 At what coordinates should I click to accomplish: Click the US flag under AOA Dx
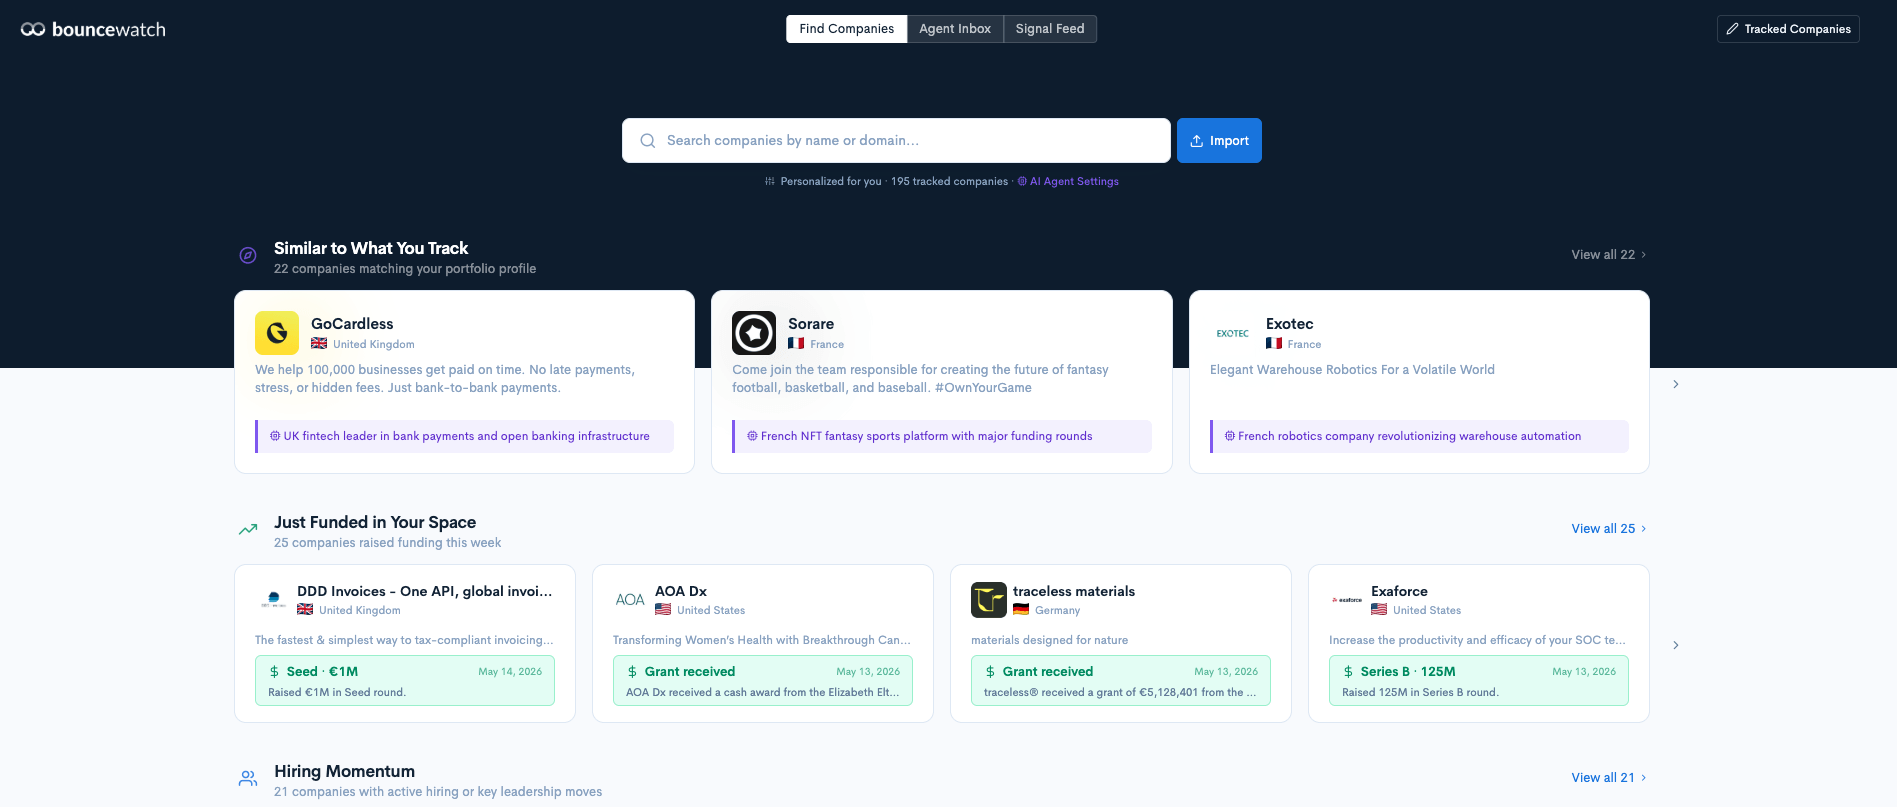coord(663,610)
